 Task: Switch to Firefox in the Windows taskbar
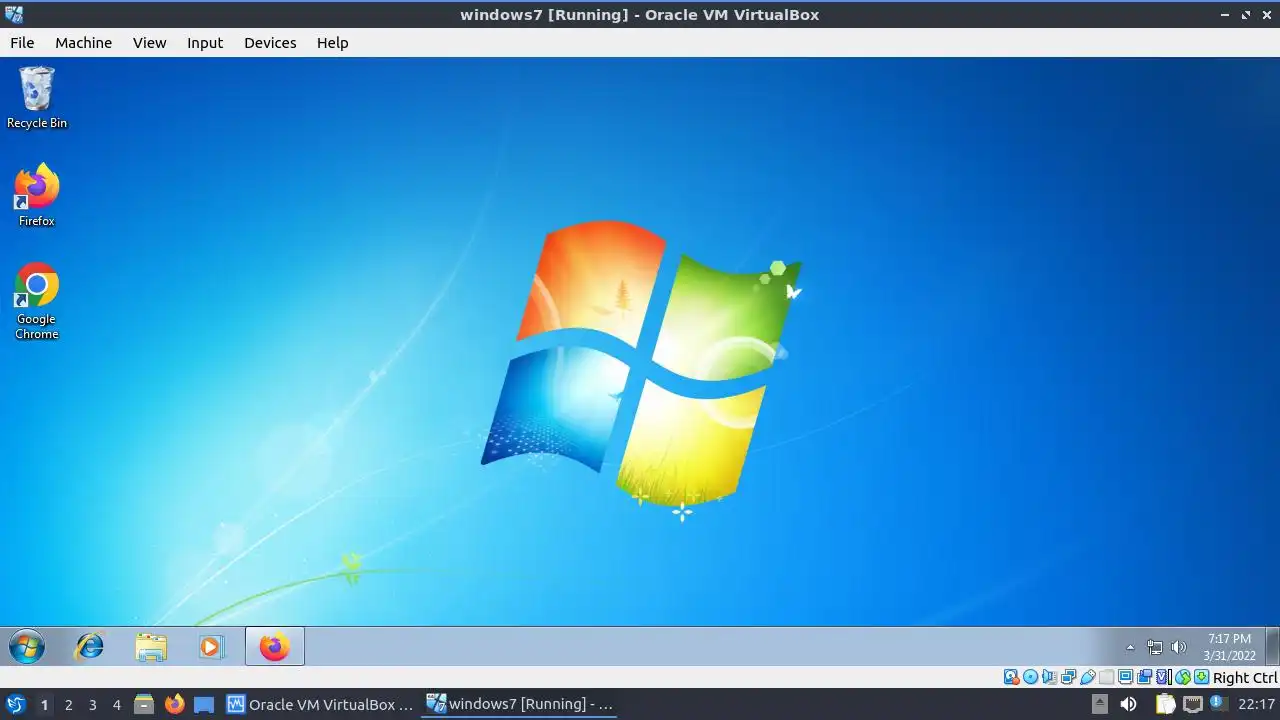pyautogui.click(x=274, y=647)
